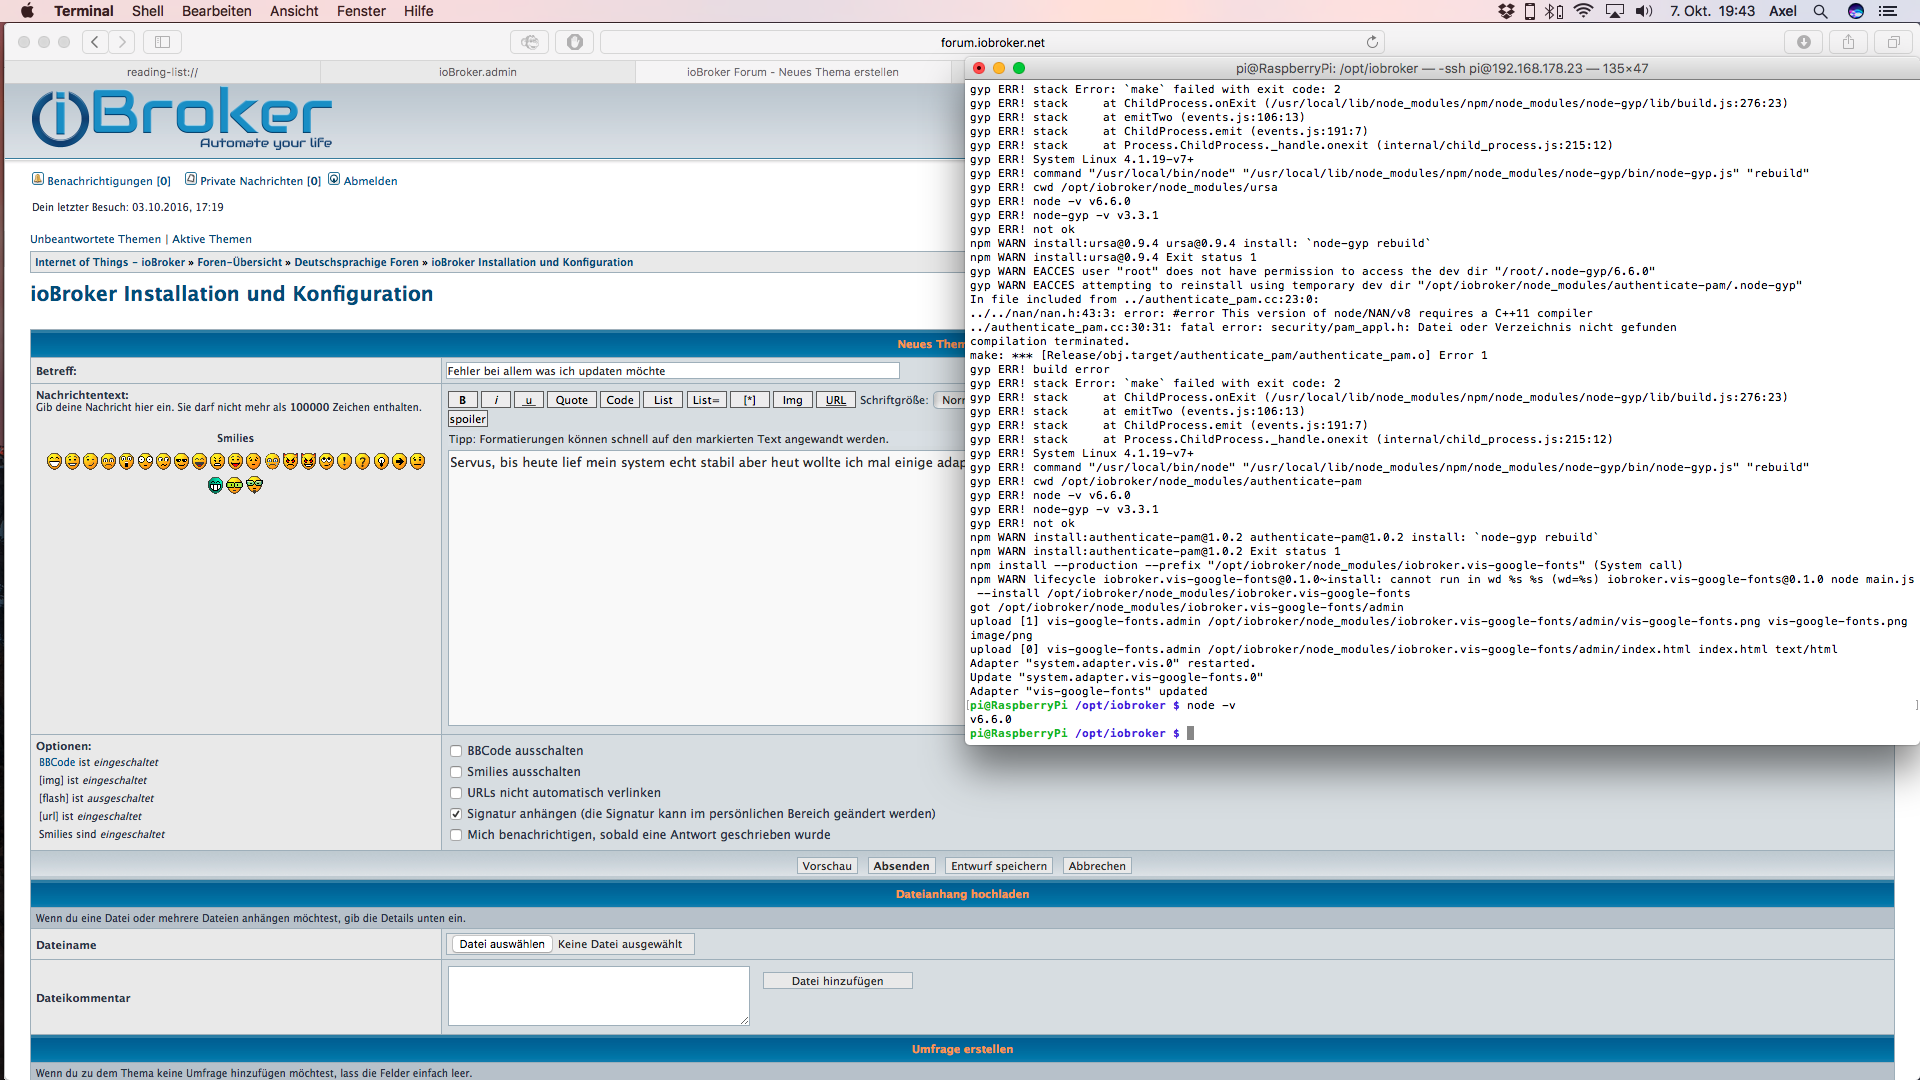Open 'Unbeantwortete Themen' link
The width and height of the screenshot is (1920, 1080).
pyautogui.click(x=95, y=239)
